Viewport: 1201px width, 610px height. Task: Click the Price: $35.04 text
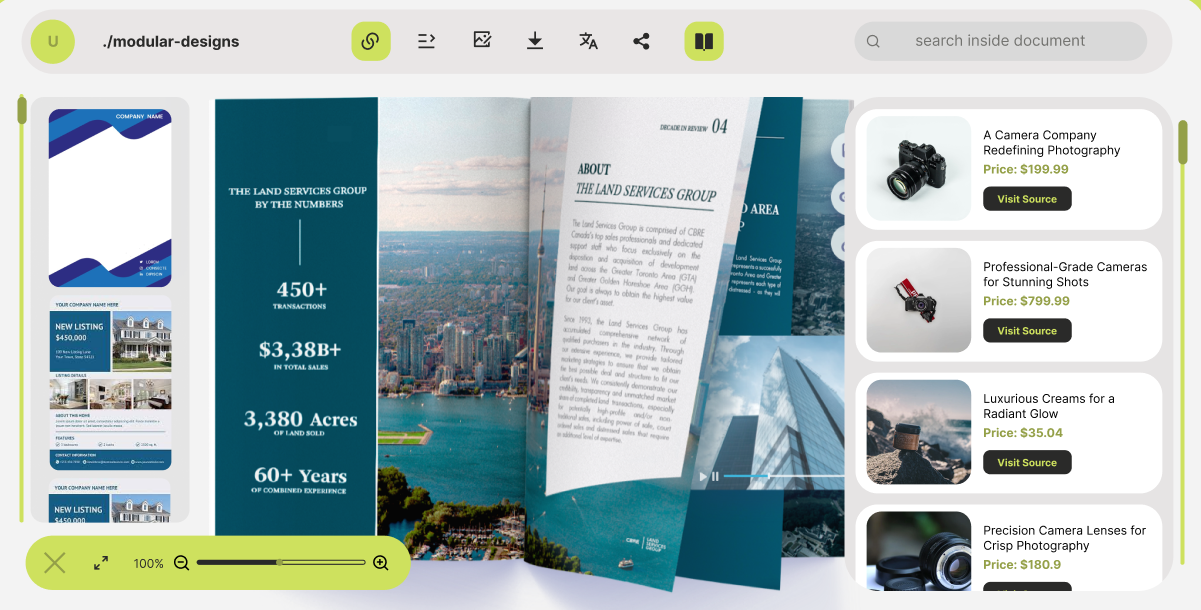pyautogui.click(x=1023, y=433)
